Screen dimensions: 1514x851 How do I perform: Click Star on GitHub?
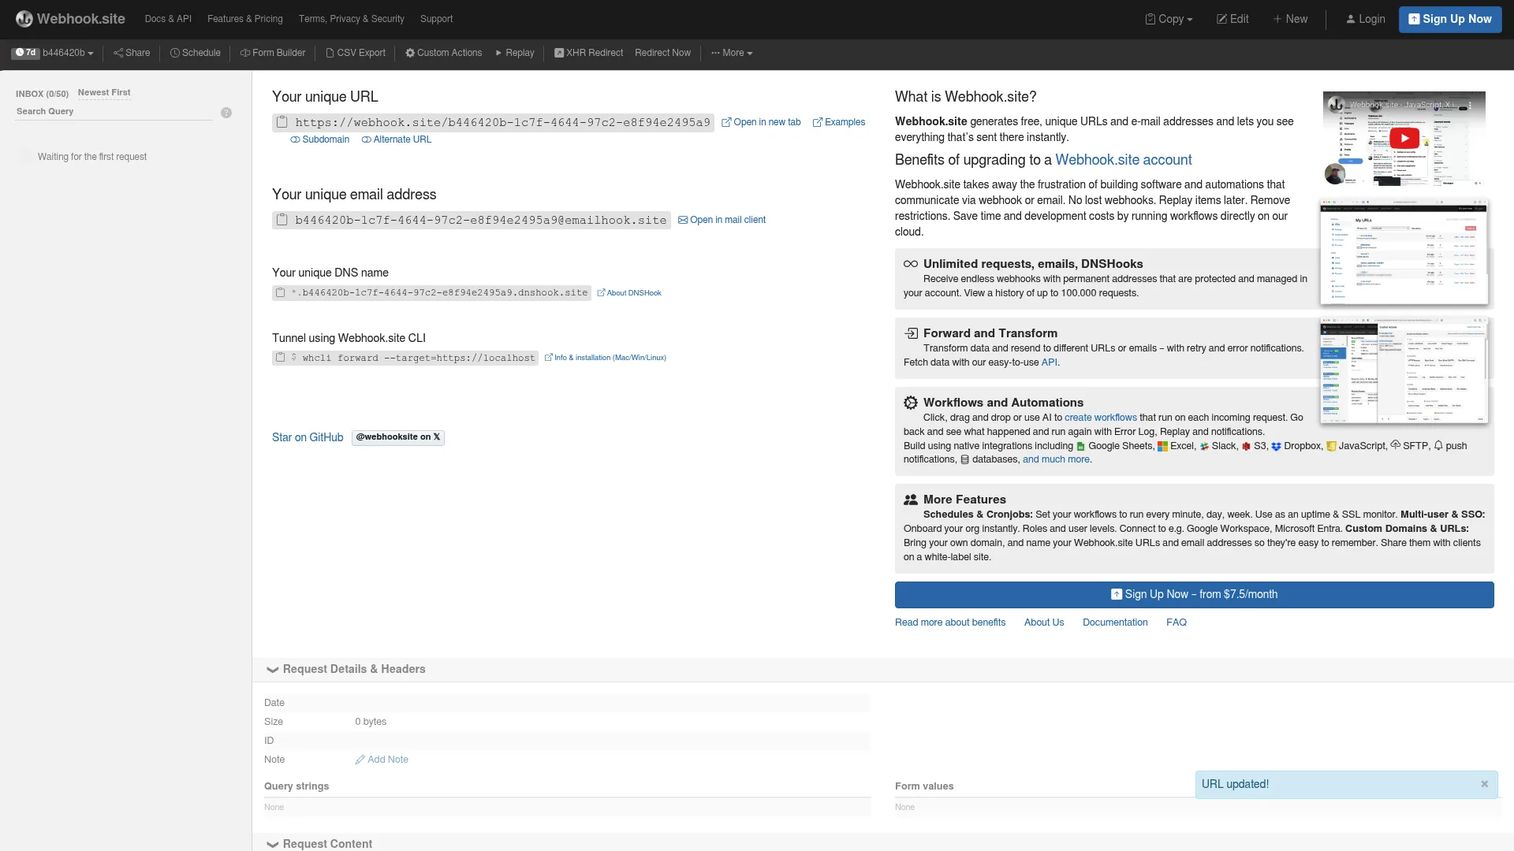308,438
